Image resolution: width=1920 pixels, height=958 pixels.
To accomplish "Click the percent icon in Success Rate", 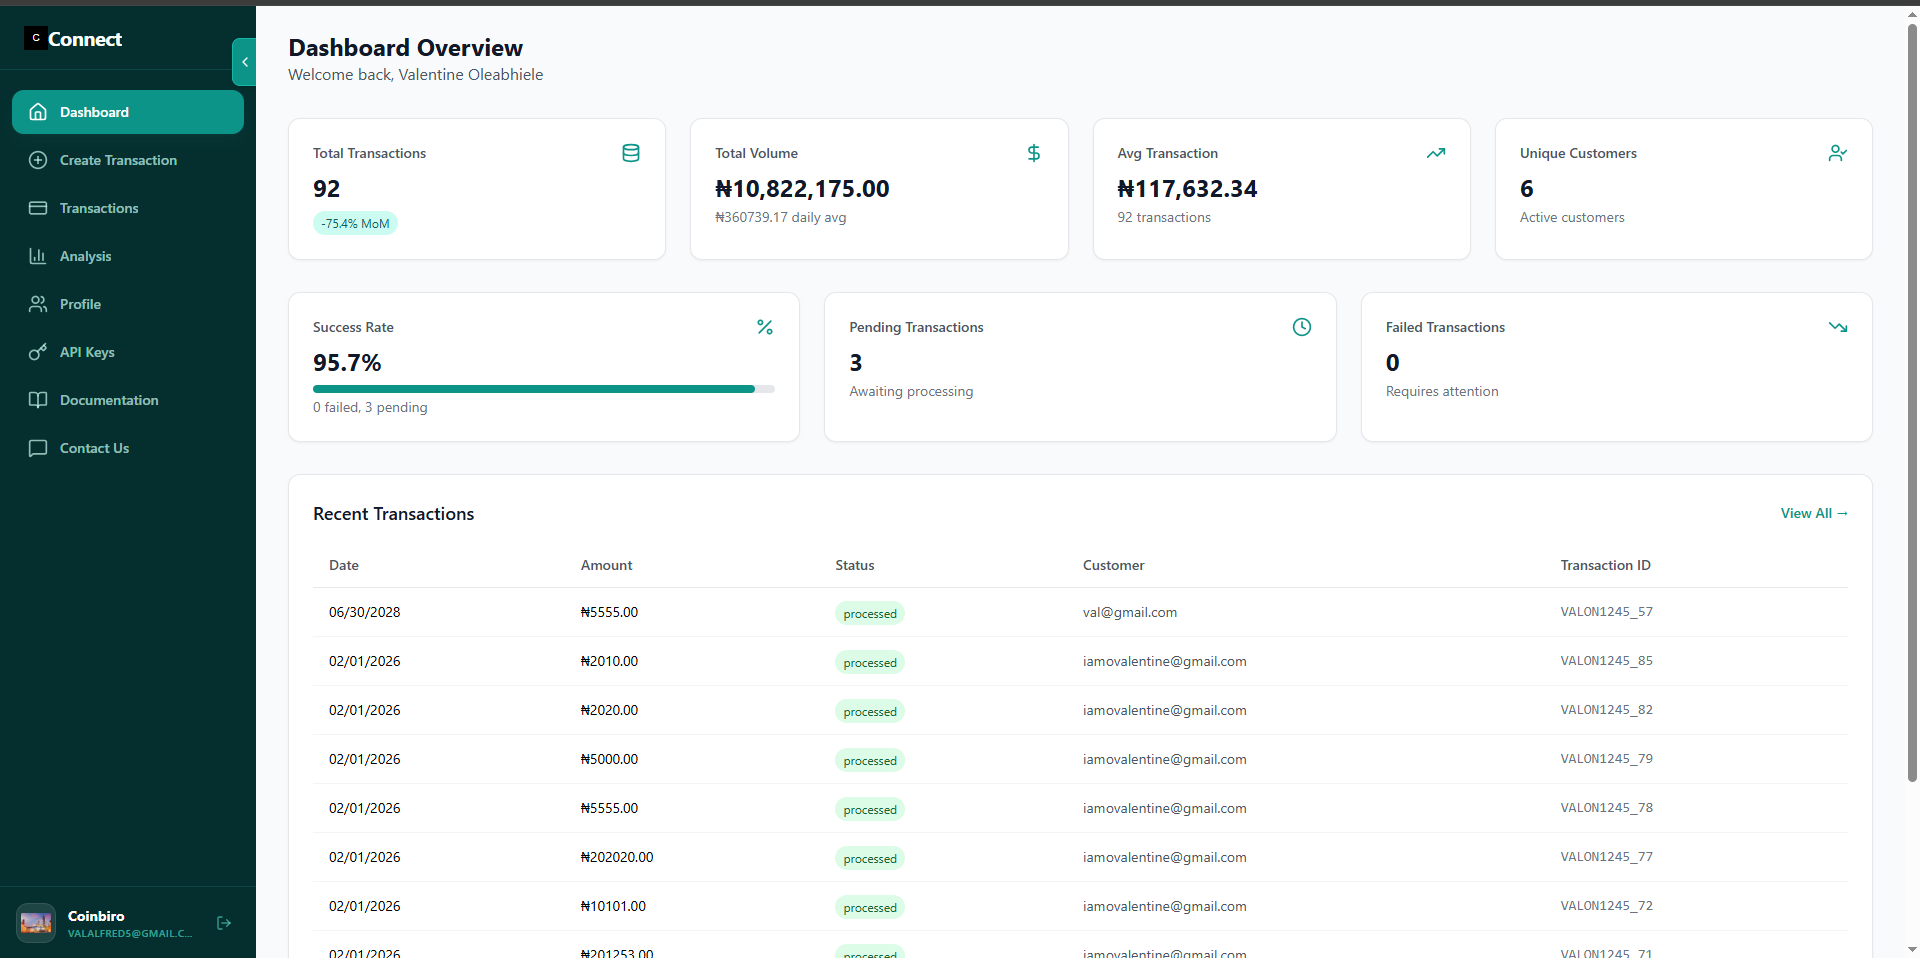I will (765, 327).
